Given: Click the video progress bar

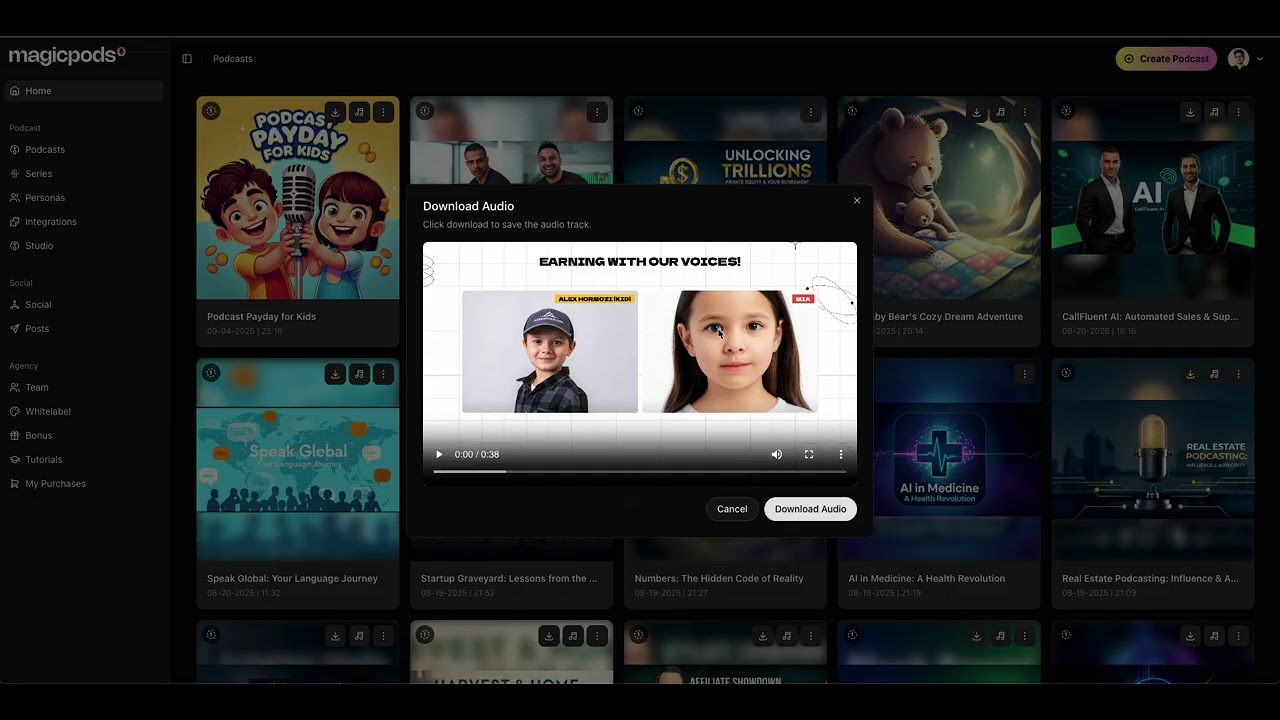Looking at the screenshot, I should 640,471.
